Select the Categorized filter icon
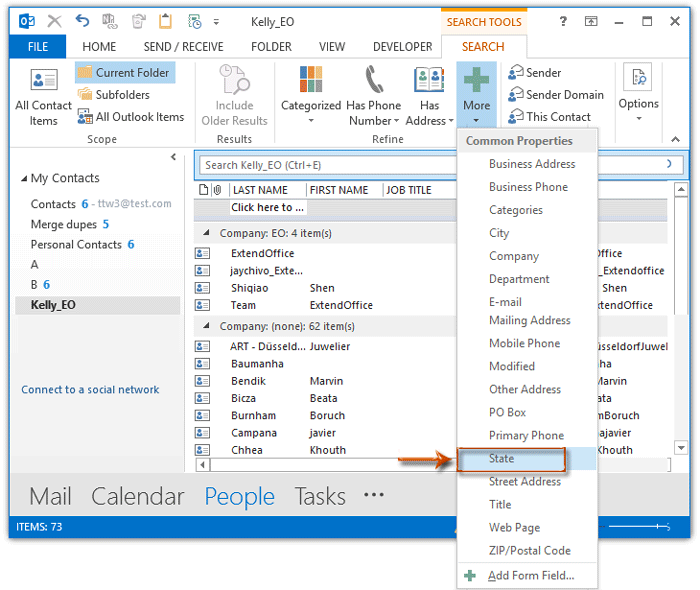Image resolution: width=700 pixels, height=590 pixels. pos(310,82)
